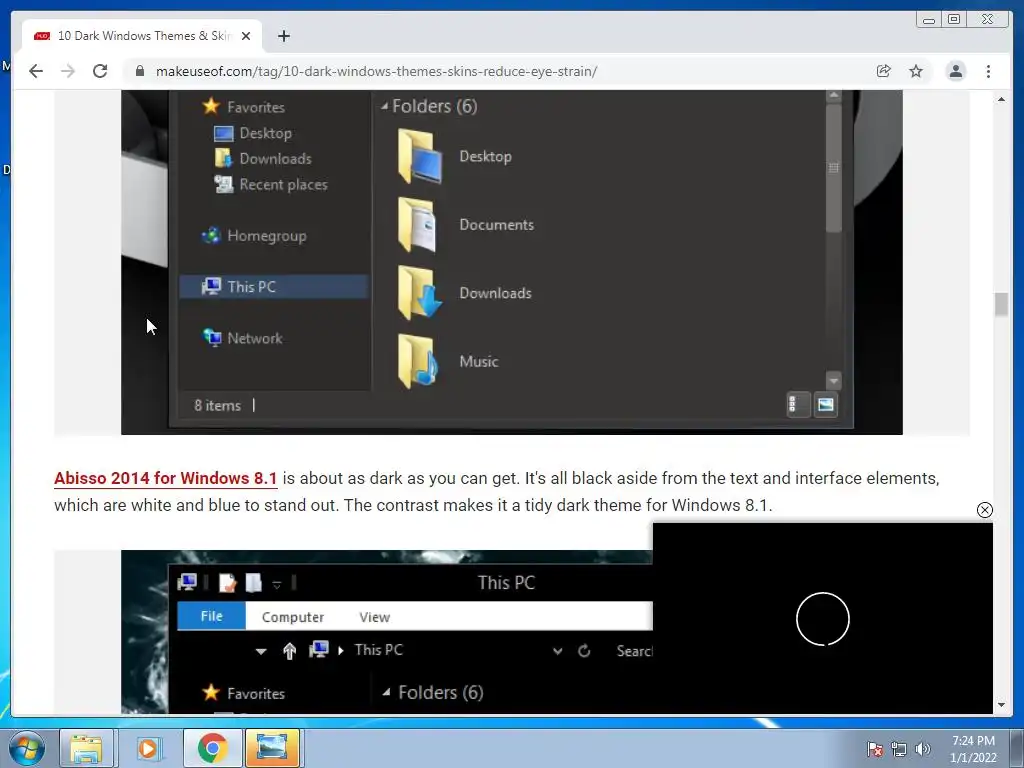Bookmark this page with star
Image resolution: width=1024 pixels, height=768 pixels.
coord(916,71)
